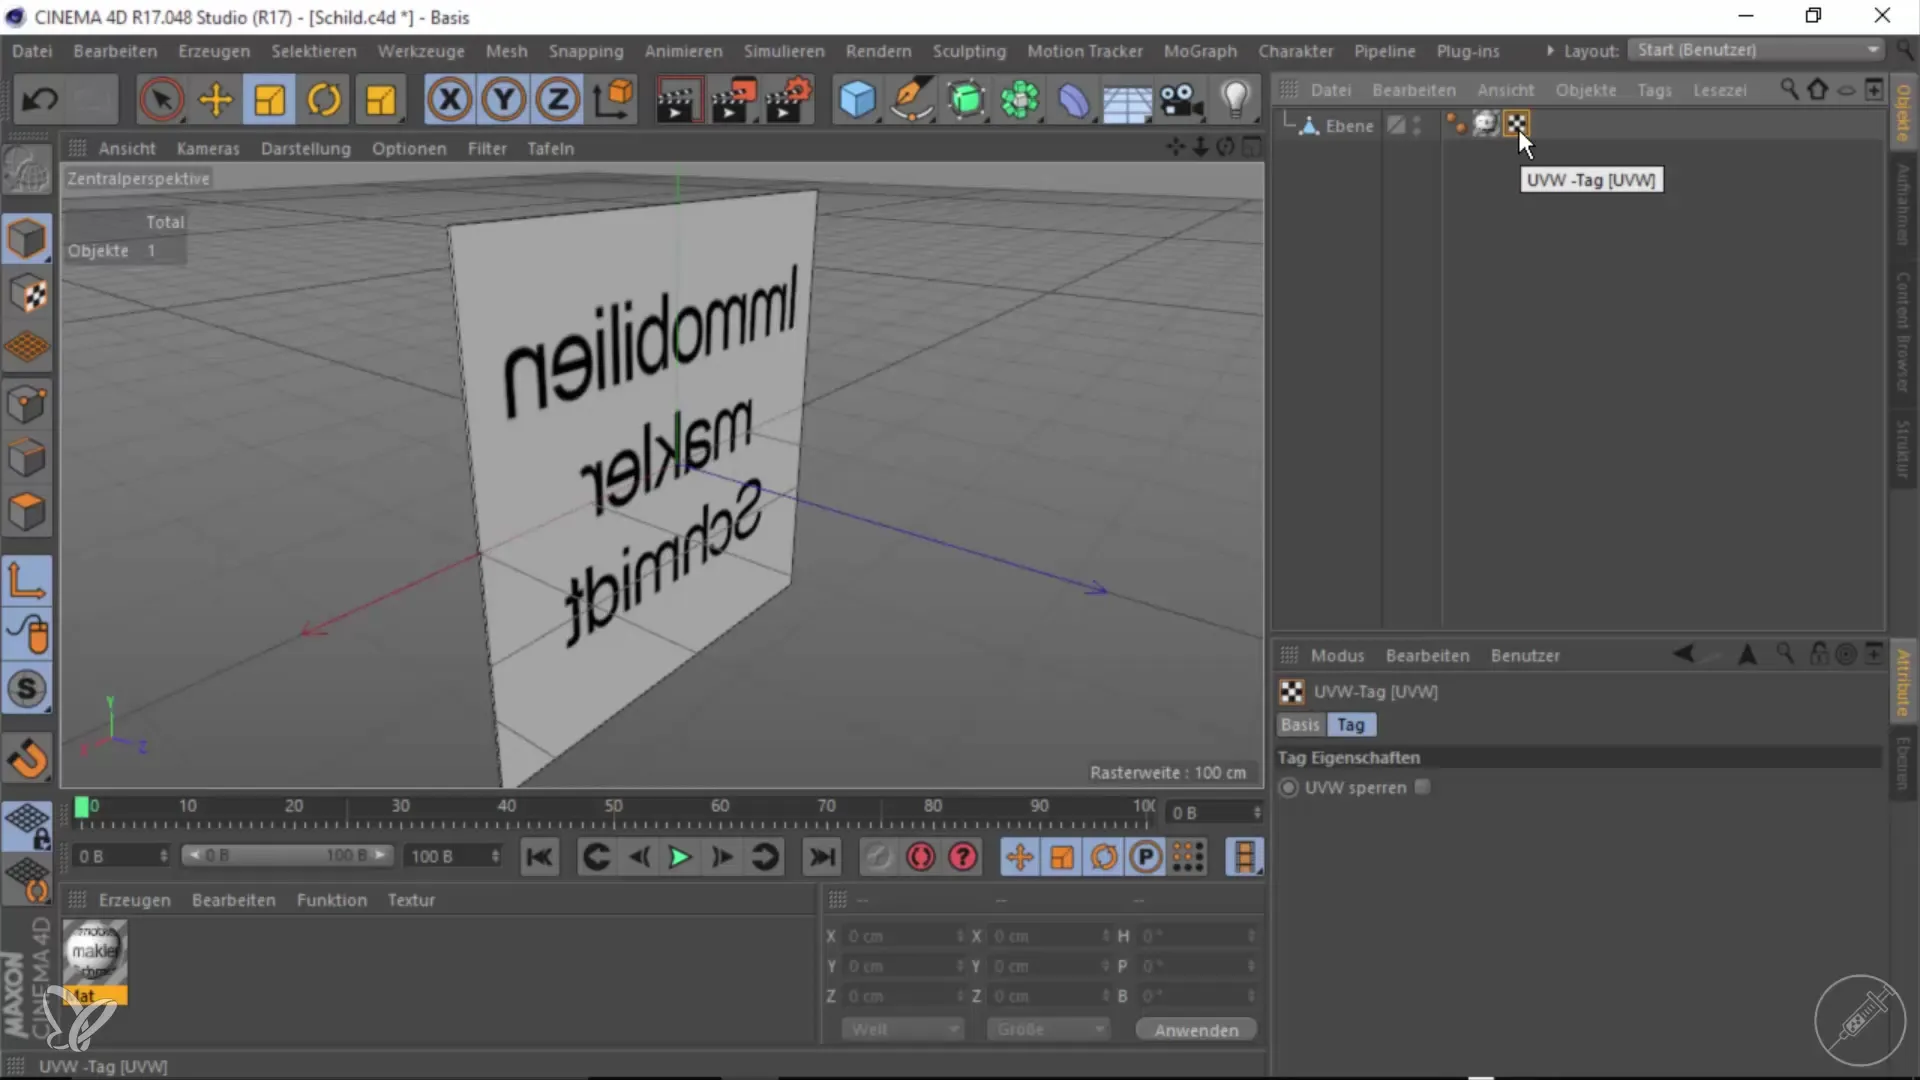Viewport: 1920px width, 1080px height.
Task: Click the Make Editable icon
Action: click(27, 170)
